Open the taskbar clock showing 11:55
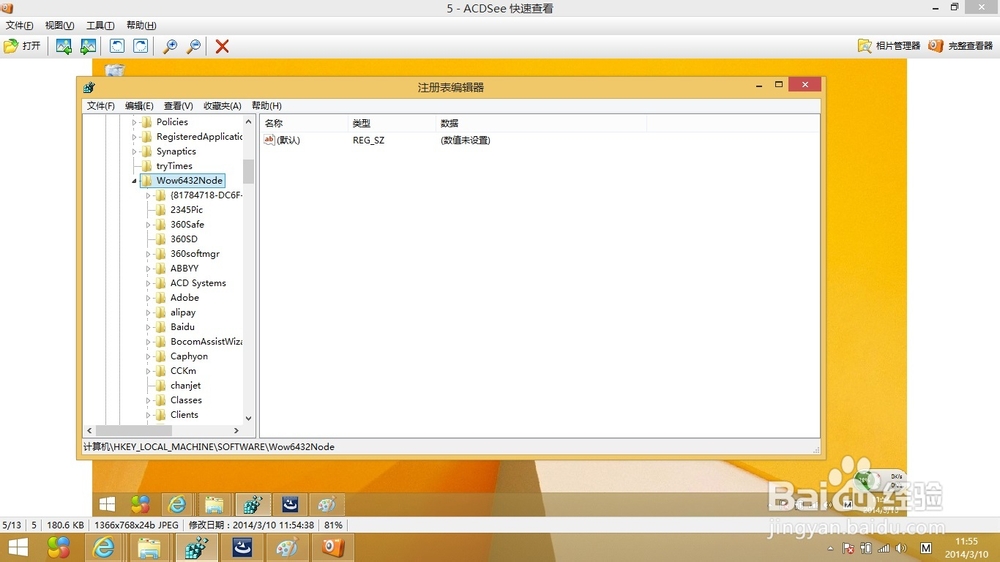Screen dimensions: 1000x562 (966, 548)
